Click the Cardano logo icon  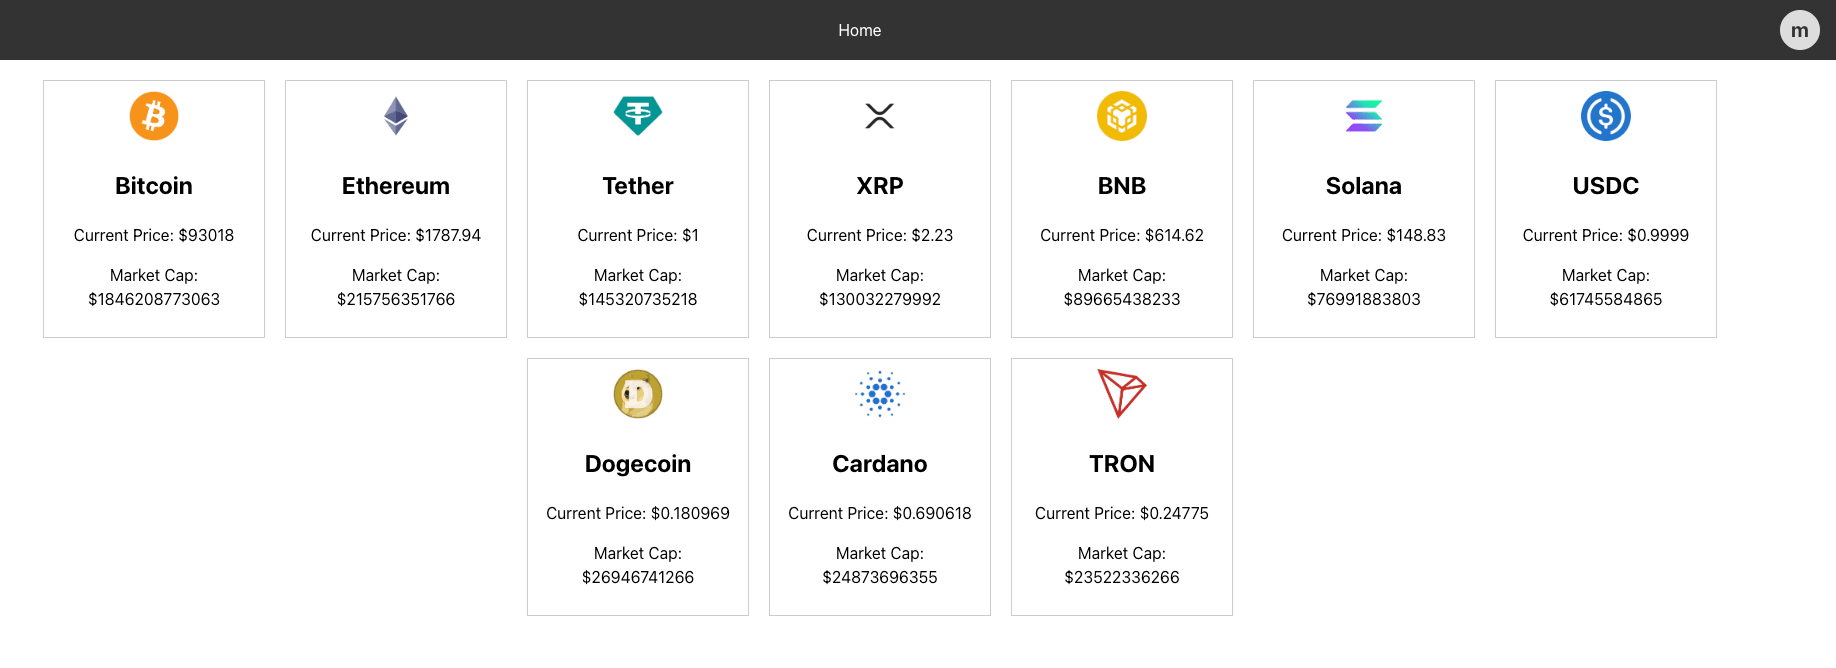pyautogui.click(x=880, y=394)
